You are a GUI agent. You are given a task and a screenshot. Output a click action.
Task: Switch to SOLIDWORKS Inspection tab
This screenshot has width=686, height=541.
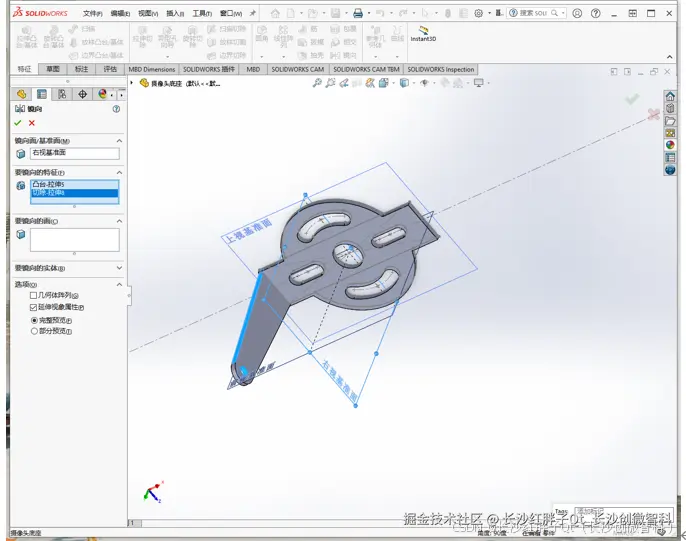[441, 69]
